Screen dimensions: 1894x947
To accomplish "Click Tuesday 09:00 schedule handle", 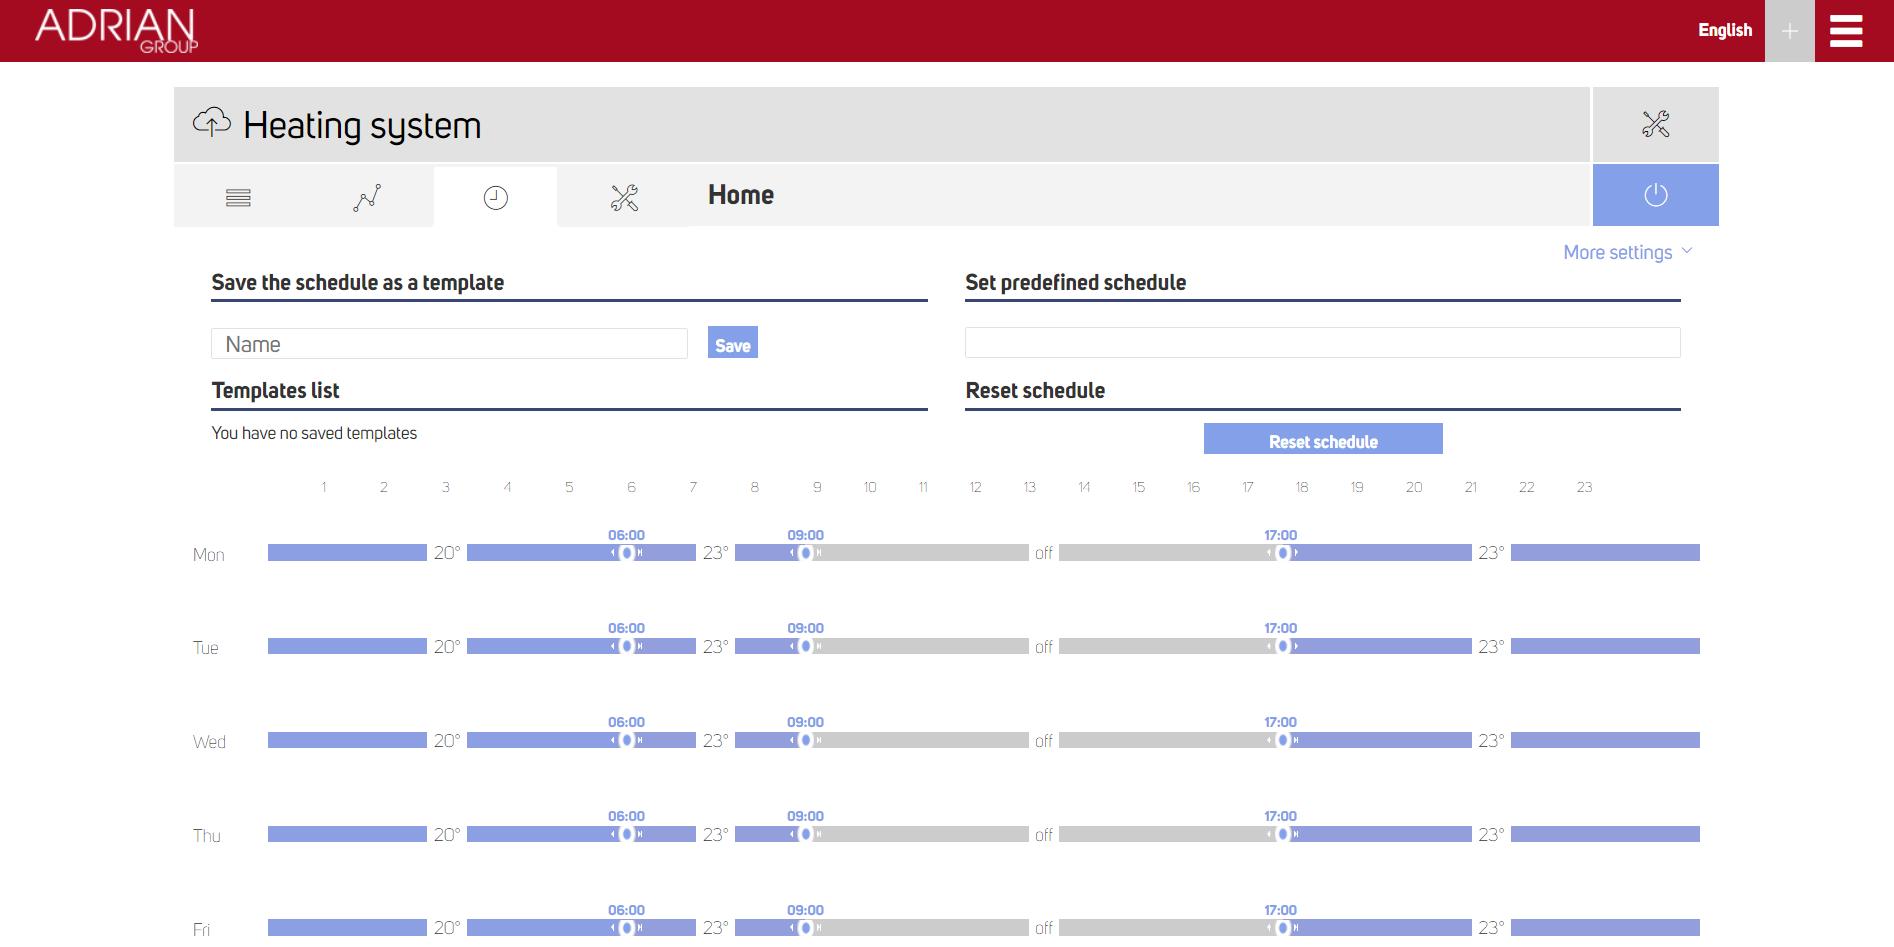I will tap(806, 646).
